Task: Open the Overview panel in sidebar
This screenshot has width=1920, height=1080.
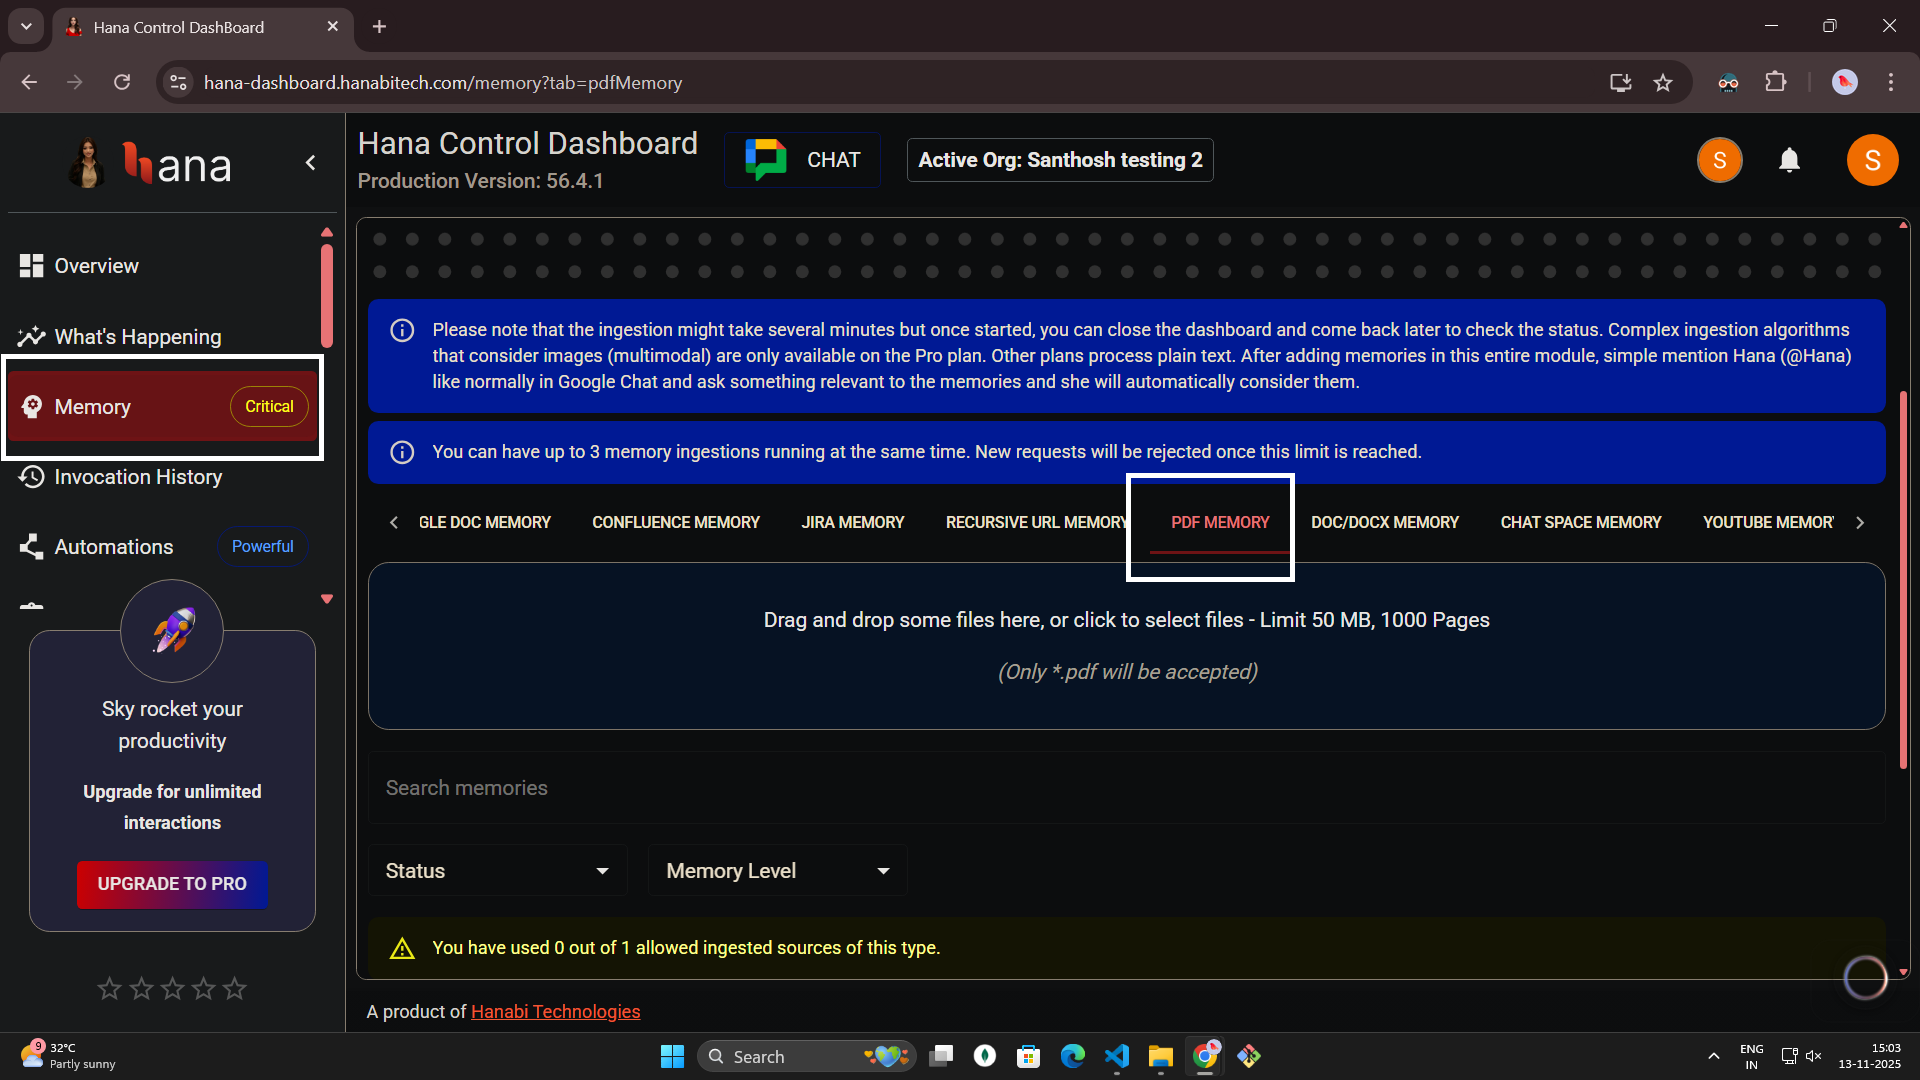Action: pos(96,265)
